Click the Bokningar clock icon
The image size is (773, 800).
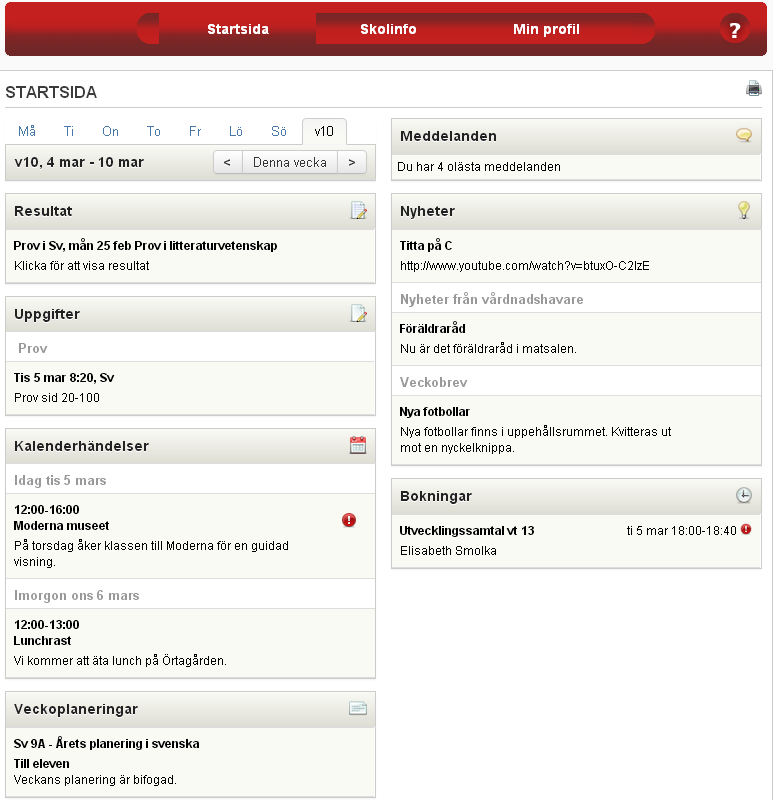[744, 495]
